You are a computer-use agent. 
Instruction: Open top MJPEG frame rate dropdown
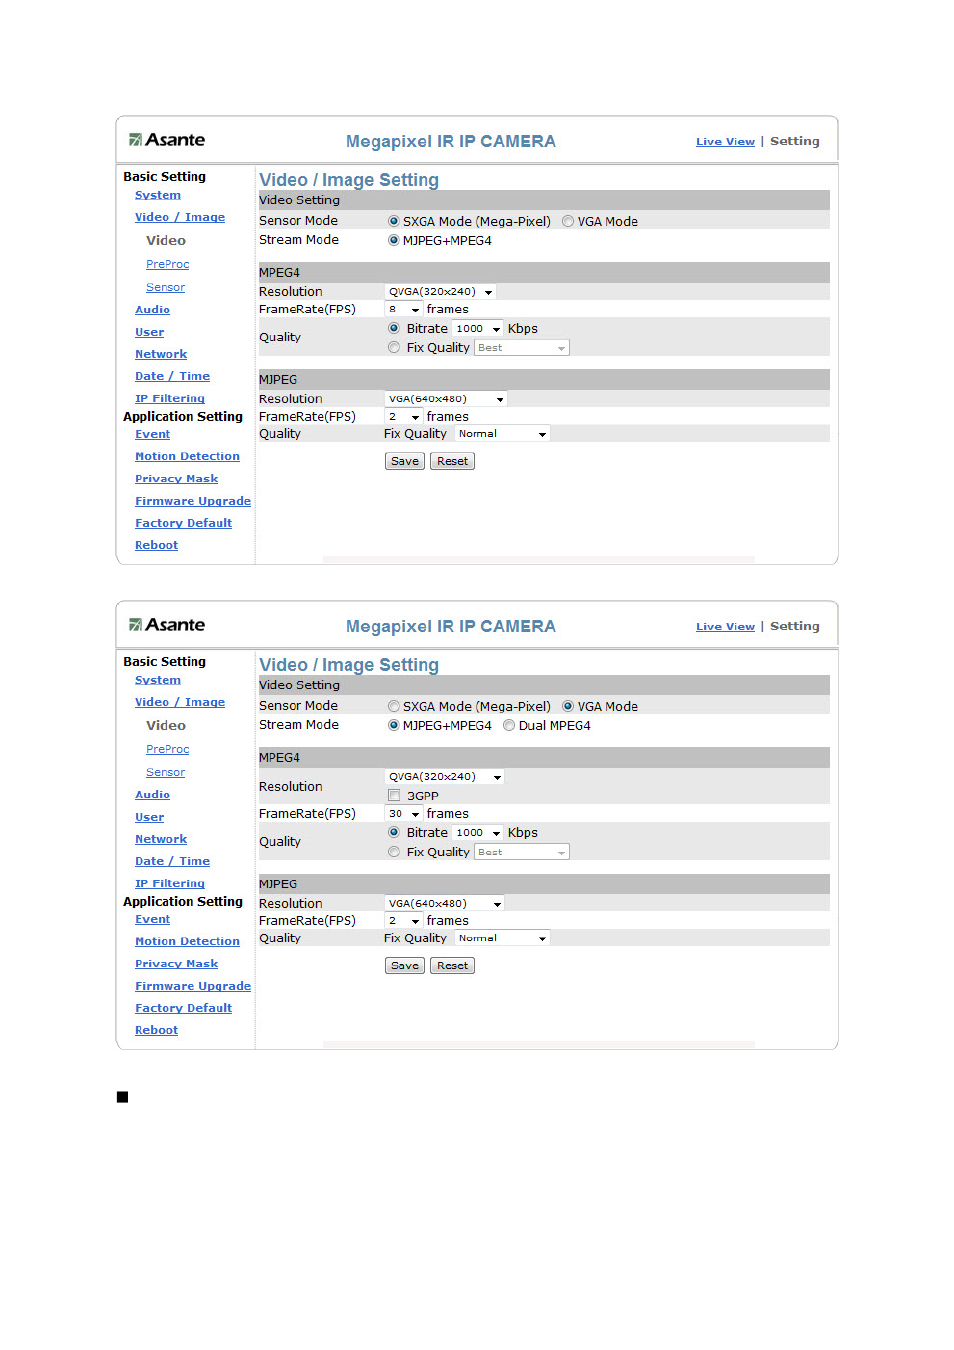coord(404,416)
